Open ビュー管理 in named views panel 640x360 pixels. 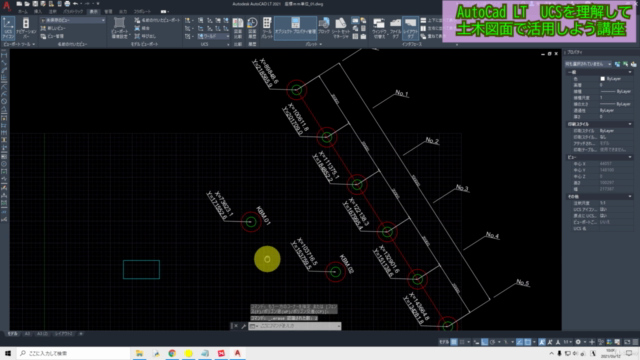click(52, 36)
